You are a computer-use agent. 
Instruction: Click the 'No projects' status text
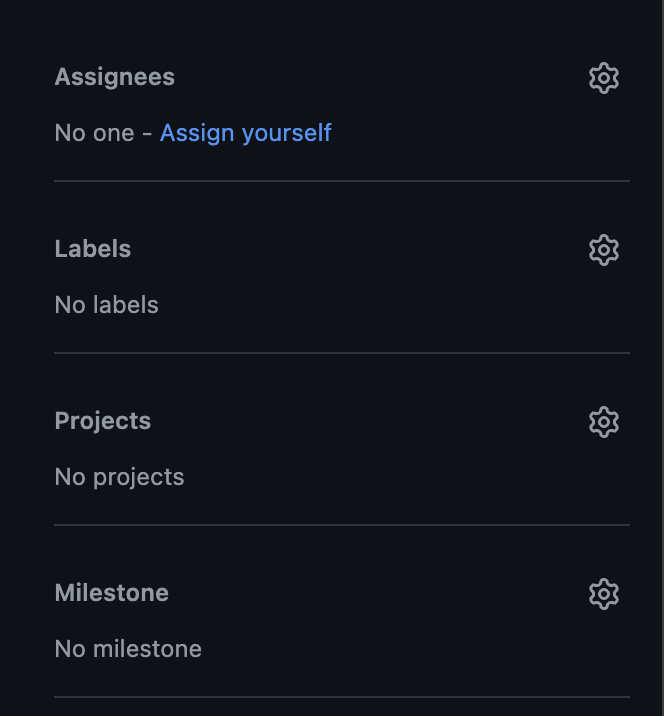pos(119,477)
